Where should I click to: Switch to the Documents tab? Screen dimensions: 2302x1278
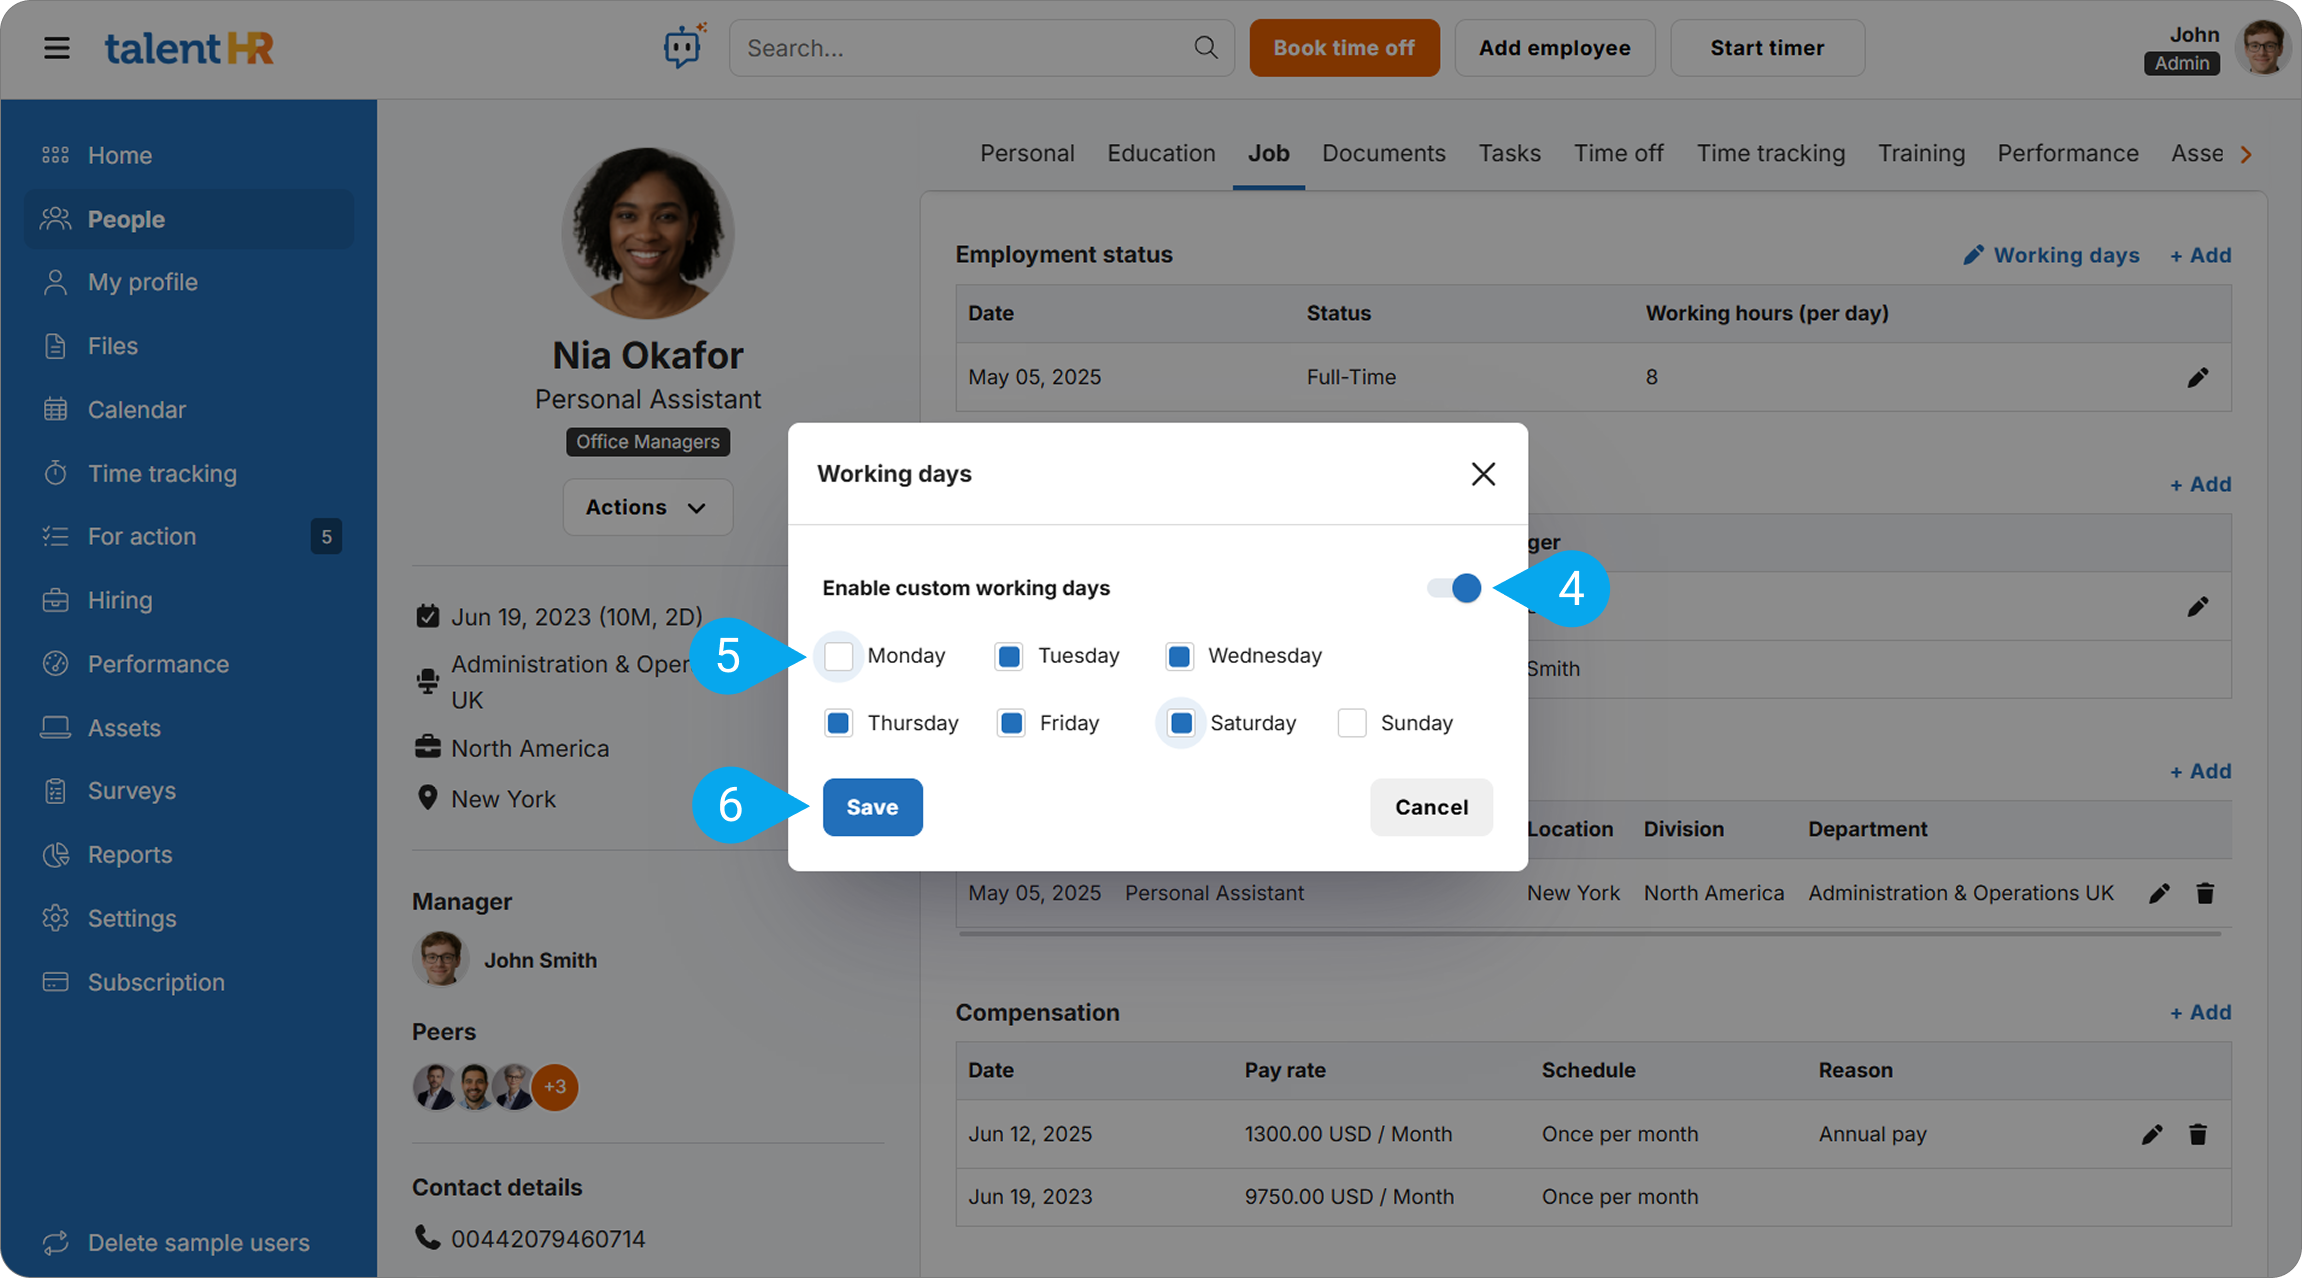click(x=1383, y=153)
